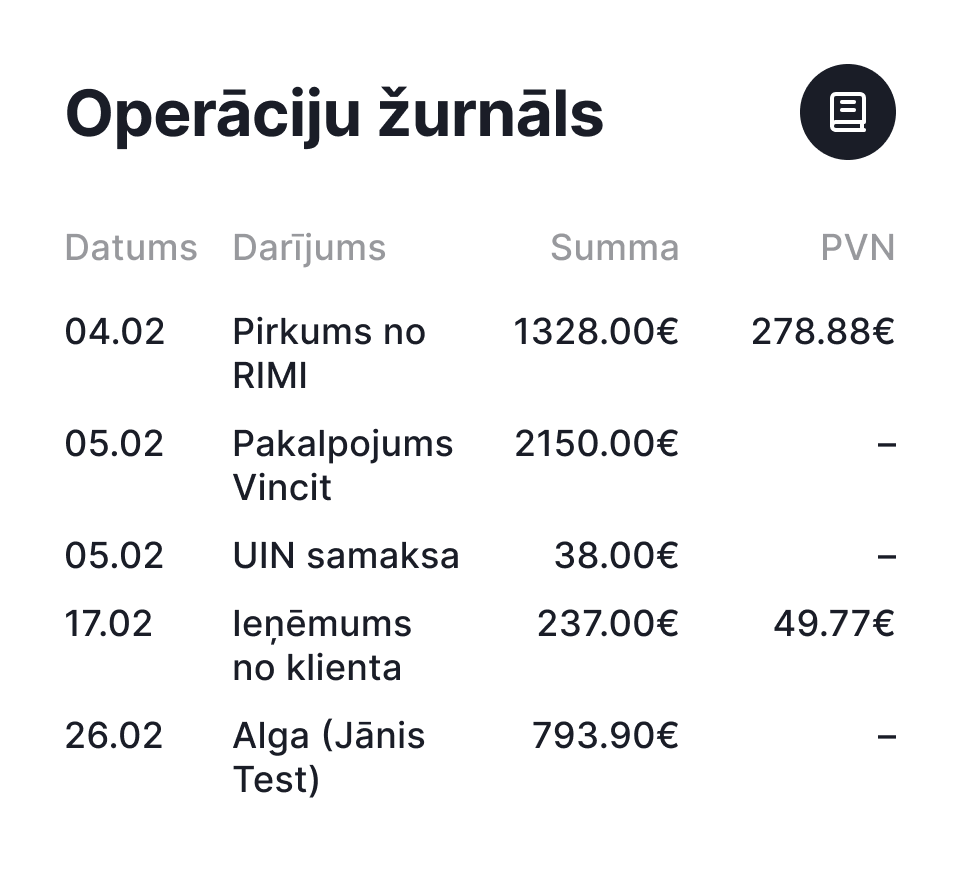960x880 pixels.
Task: Open the Pakalpojums Vincit transaction
Action: tap(342, 465)
